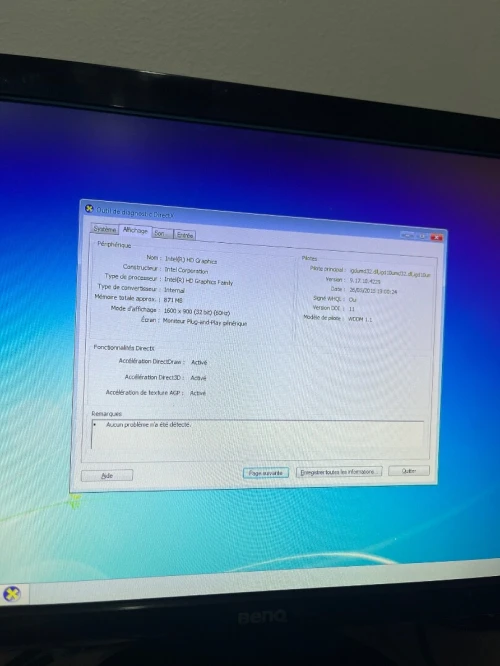Screen dimensions: 500x666
Task: Click the DirectX diagnostic taskbar icon
Action: coord(11,594)
